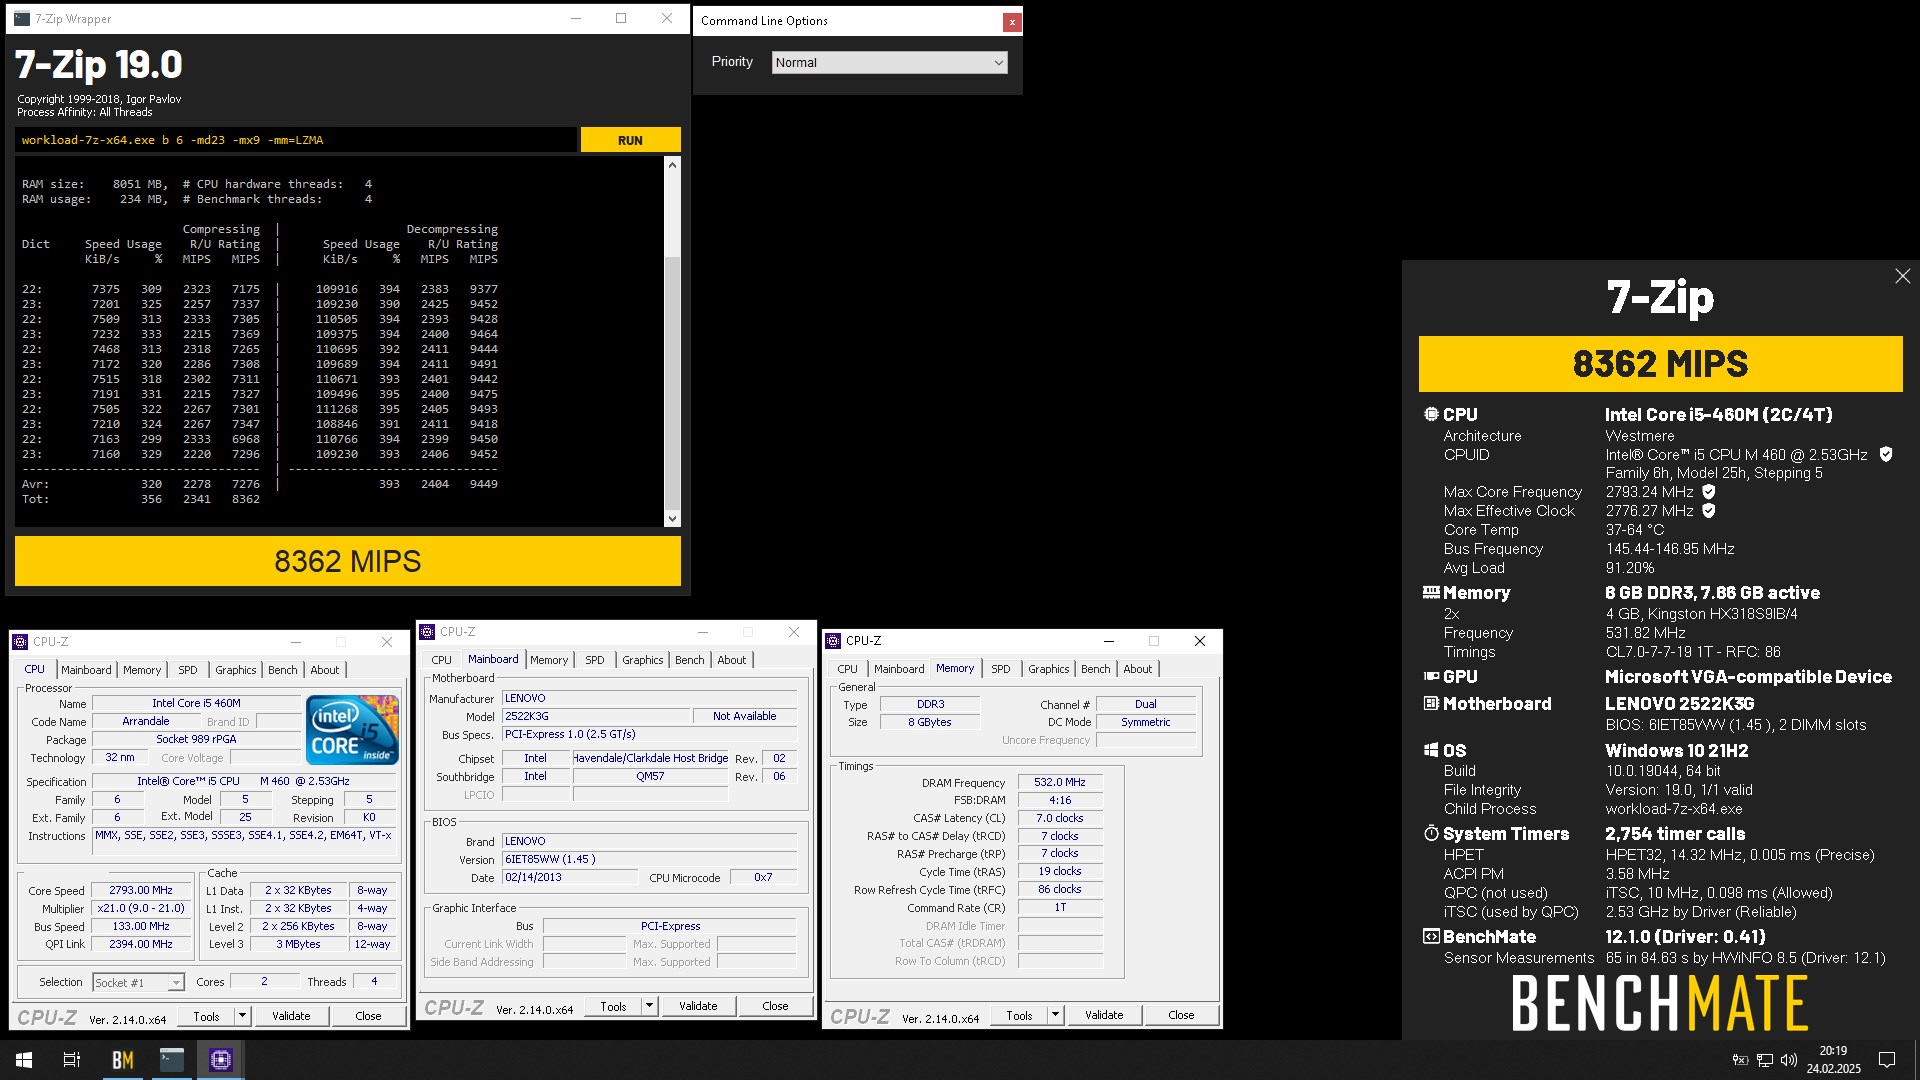Click the right CPU-Z window title icon
1920x1080 pixels.
click(834, 641)
